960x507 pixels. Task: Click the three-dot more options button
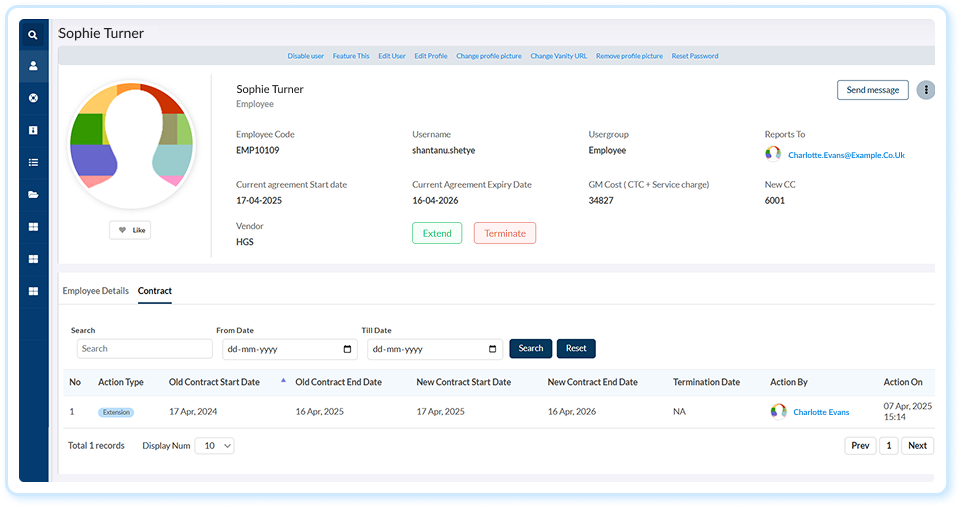click(x=926, y=90)
